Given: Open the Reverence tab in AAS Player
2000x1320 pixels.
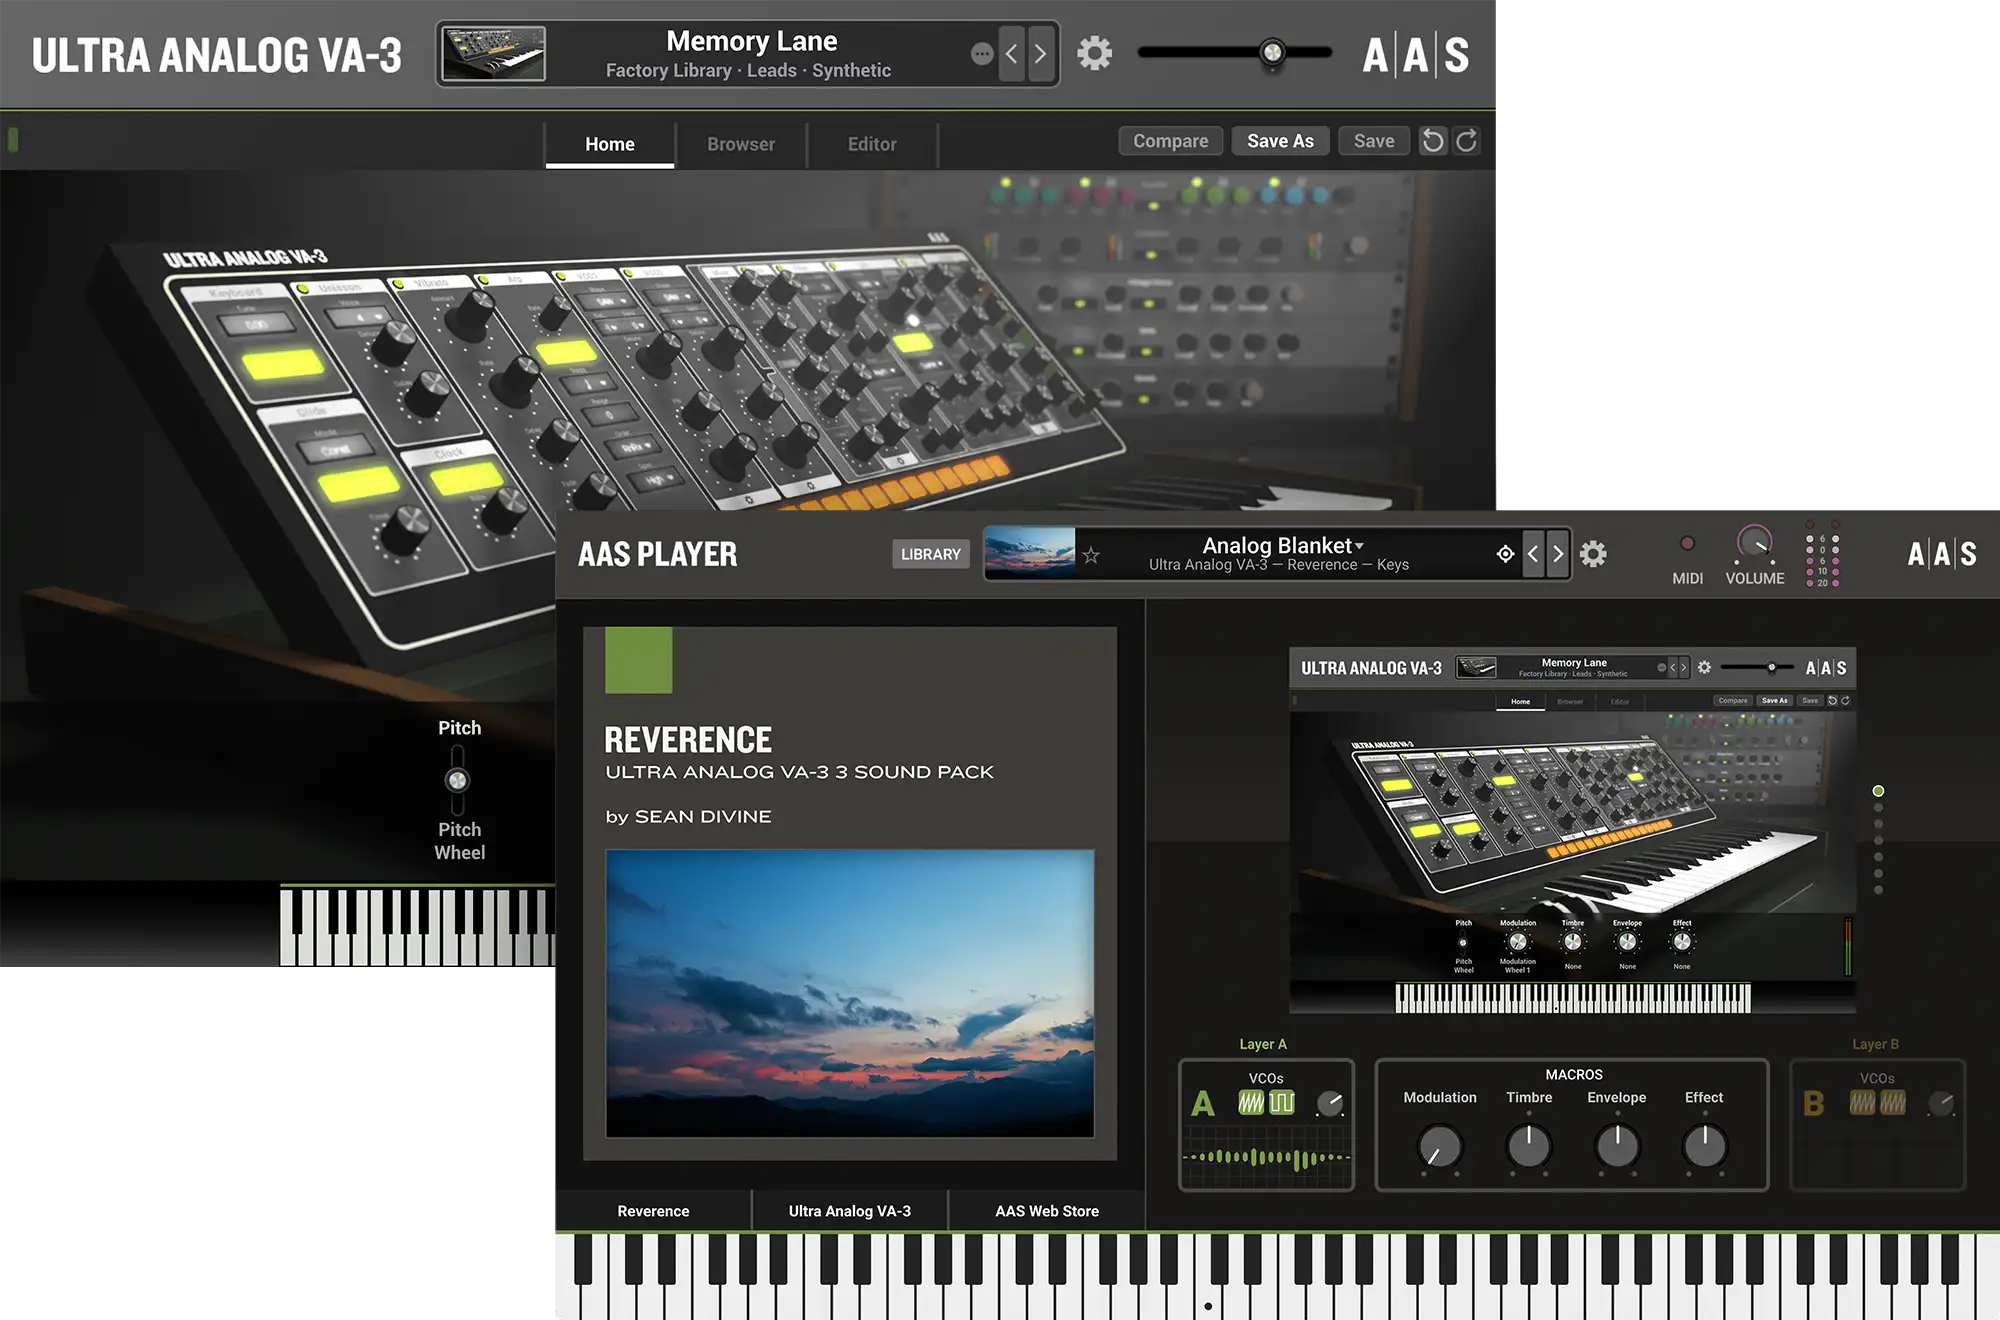Looking at the screenshot, I should [653, 1211].
